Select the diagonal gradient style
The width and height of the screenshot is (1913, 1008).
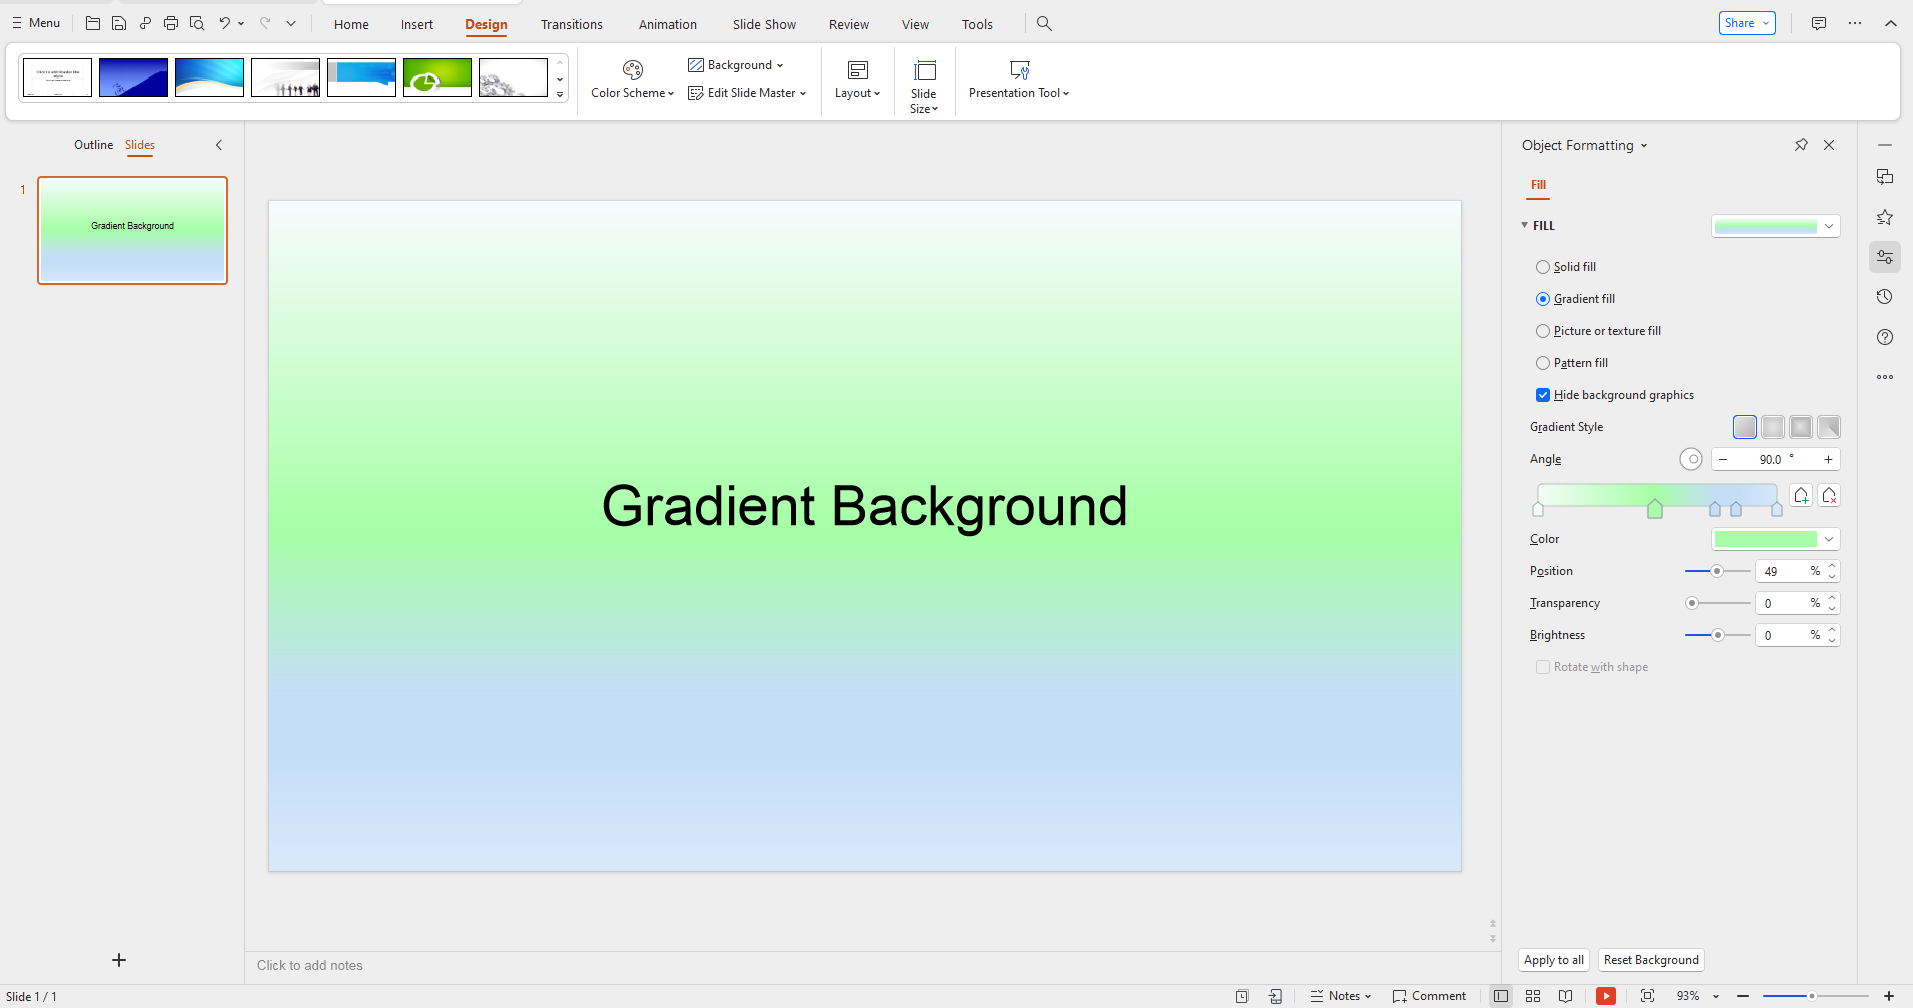point(1828,426)
